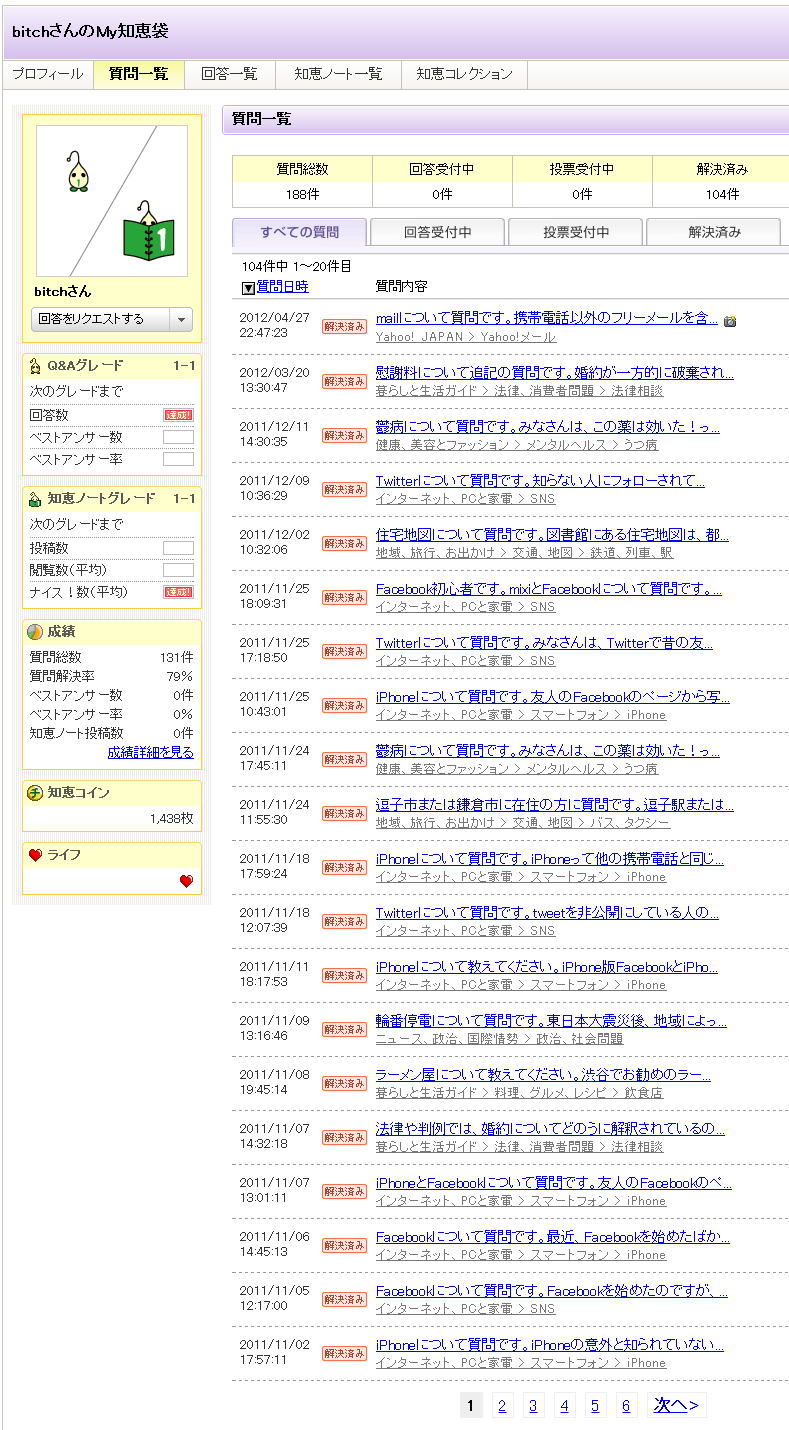Click the 104件中 1〜20件目 count text
The width and height of the screenshot is (789, 1430).
tap(297, 267)
